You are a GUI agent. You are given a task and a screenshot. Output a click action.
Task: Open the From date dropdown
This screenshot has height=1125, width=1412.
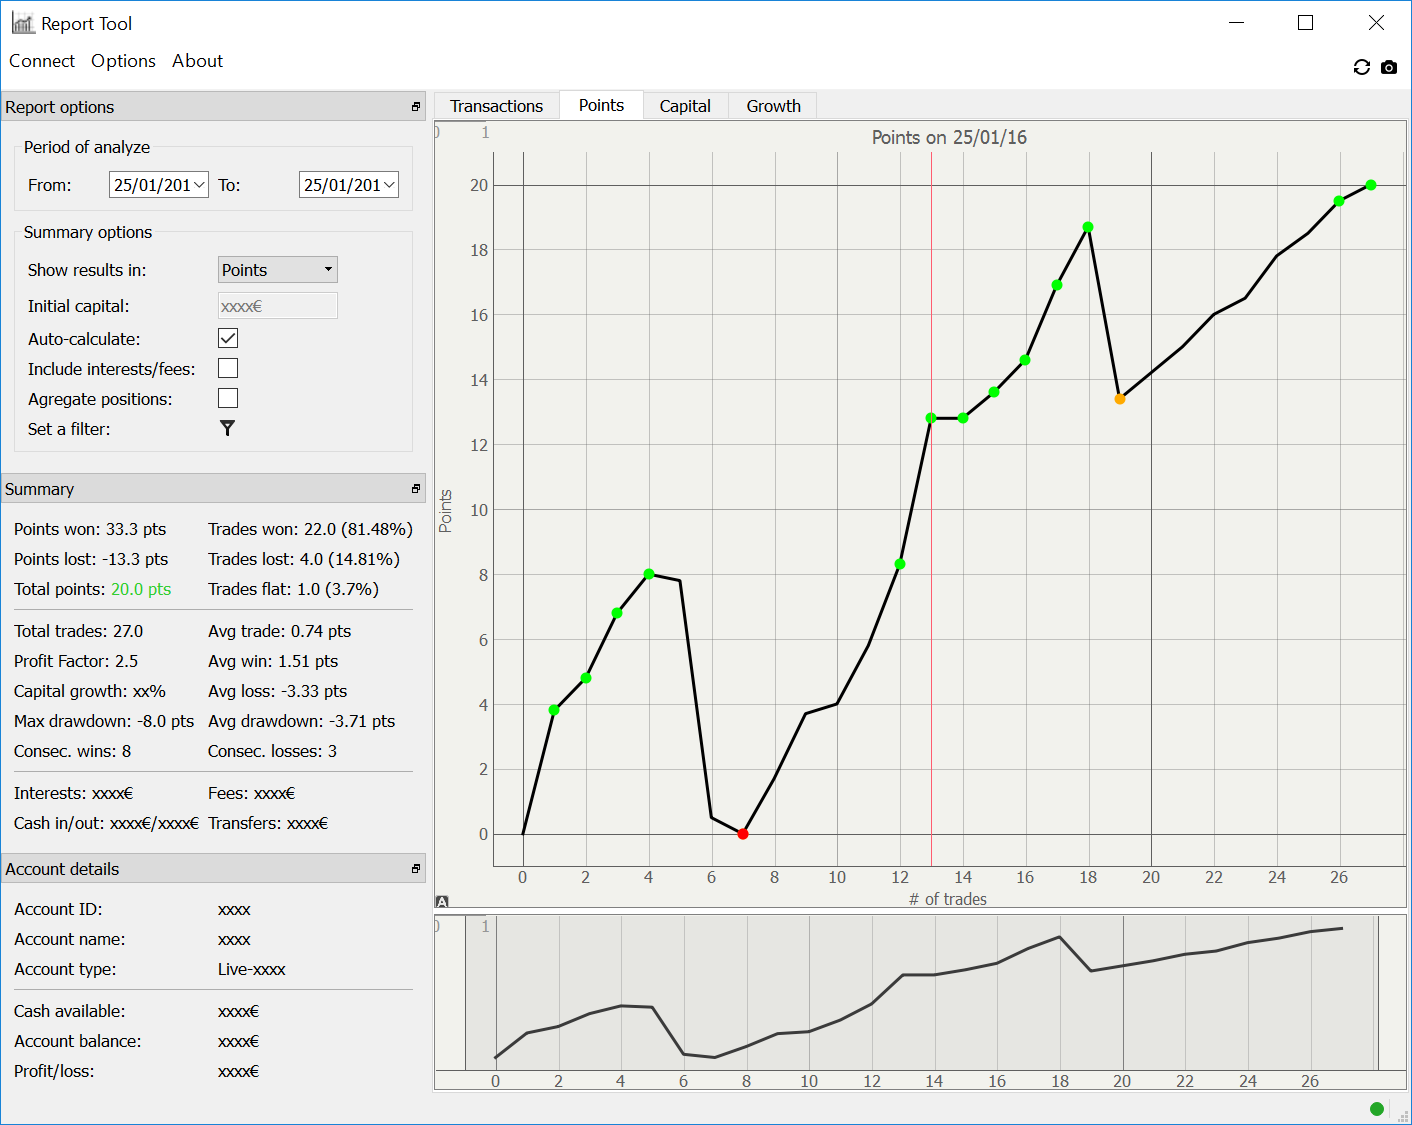click(x=199, y=185)
